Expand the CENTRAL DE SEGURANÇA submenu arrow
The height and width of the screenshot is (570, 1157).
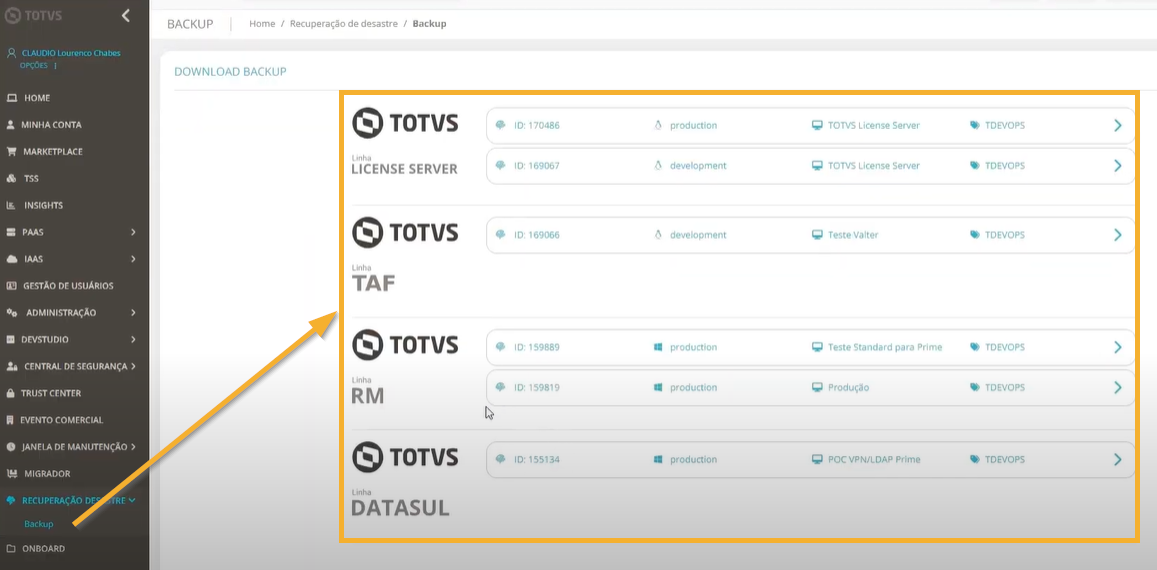coord(134,366)
